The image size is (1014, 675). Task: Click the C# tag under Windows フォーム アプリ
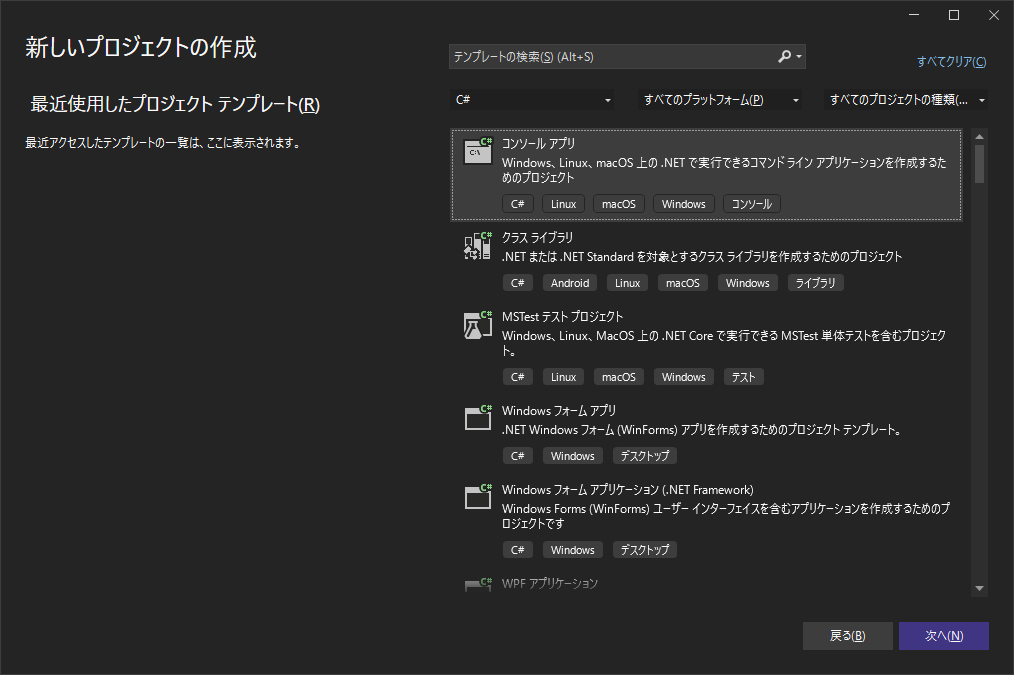pos(517,456)
